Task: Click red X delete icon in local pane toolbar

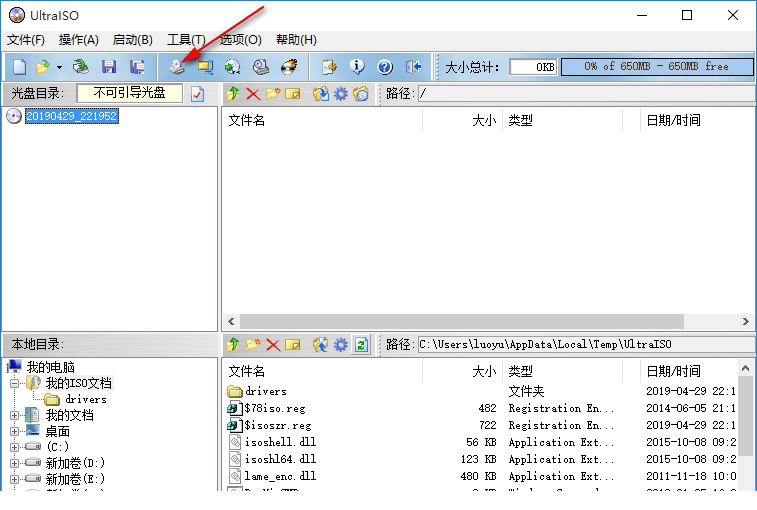Action: (x=273, y=345)
